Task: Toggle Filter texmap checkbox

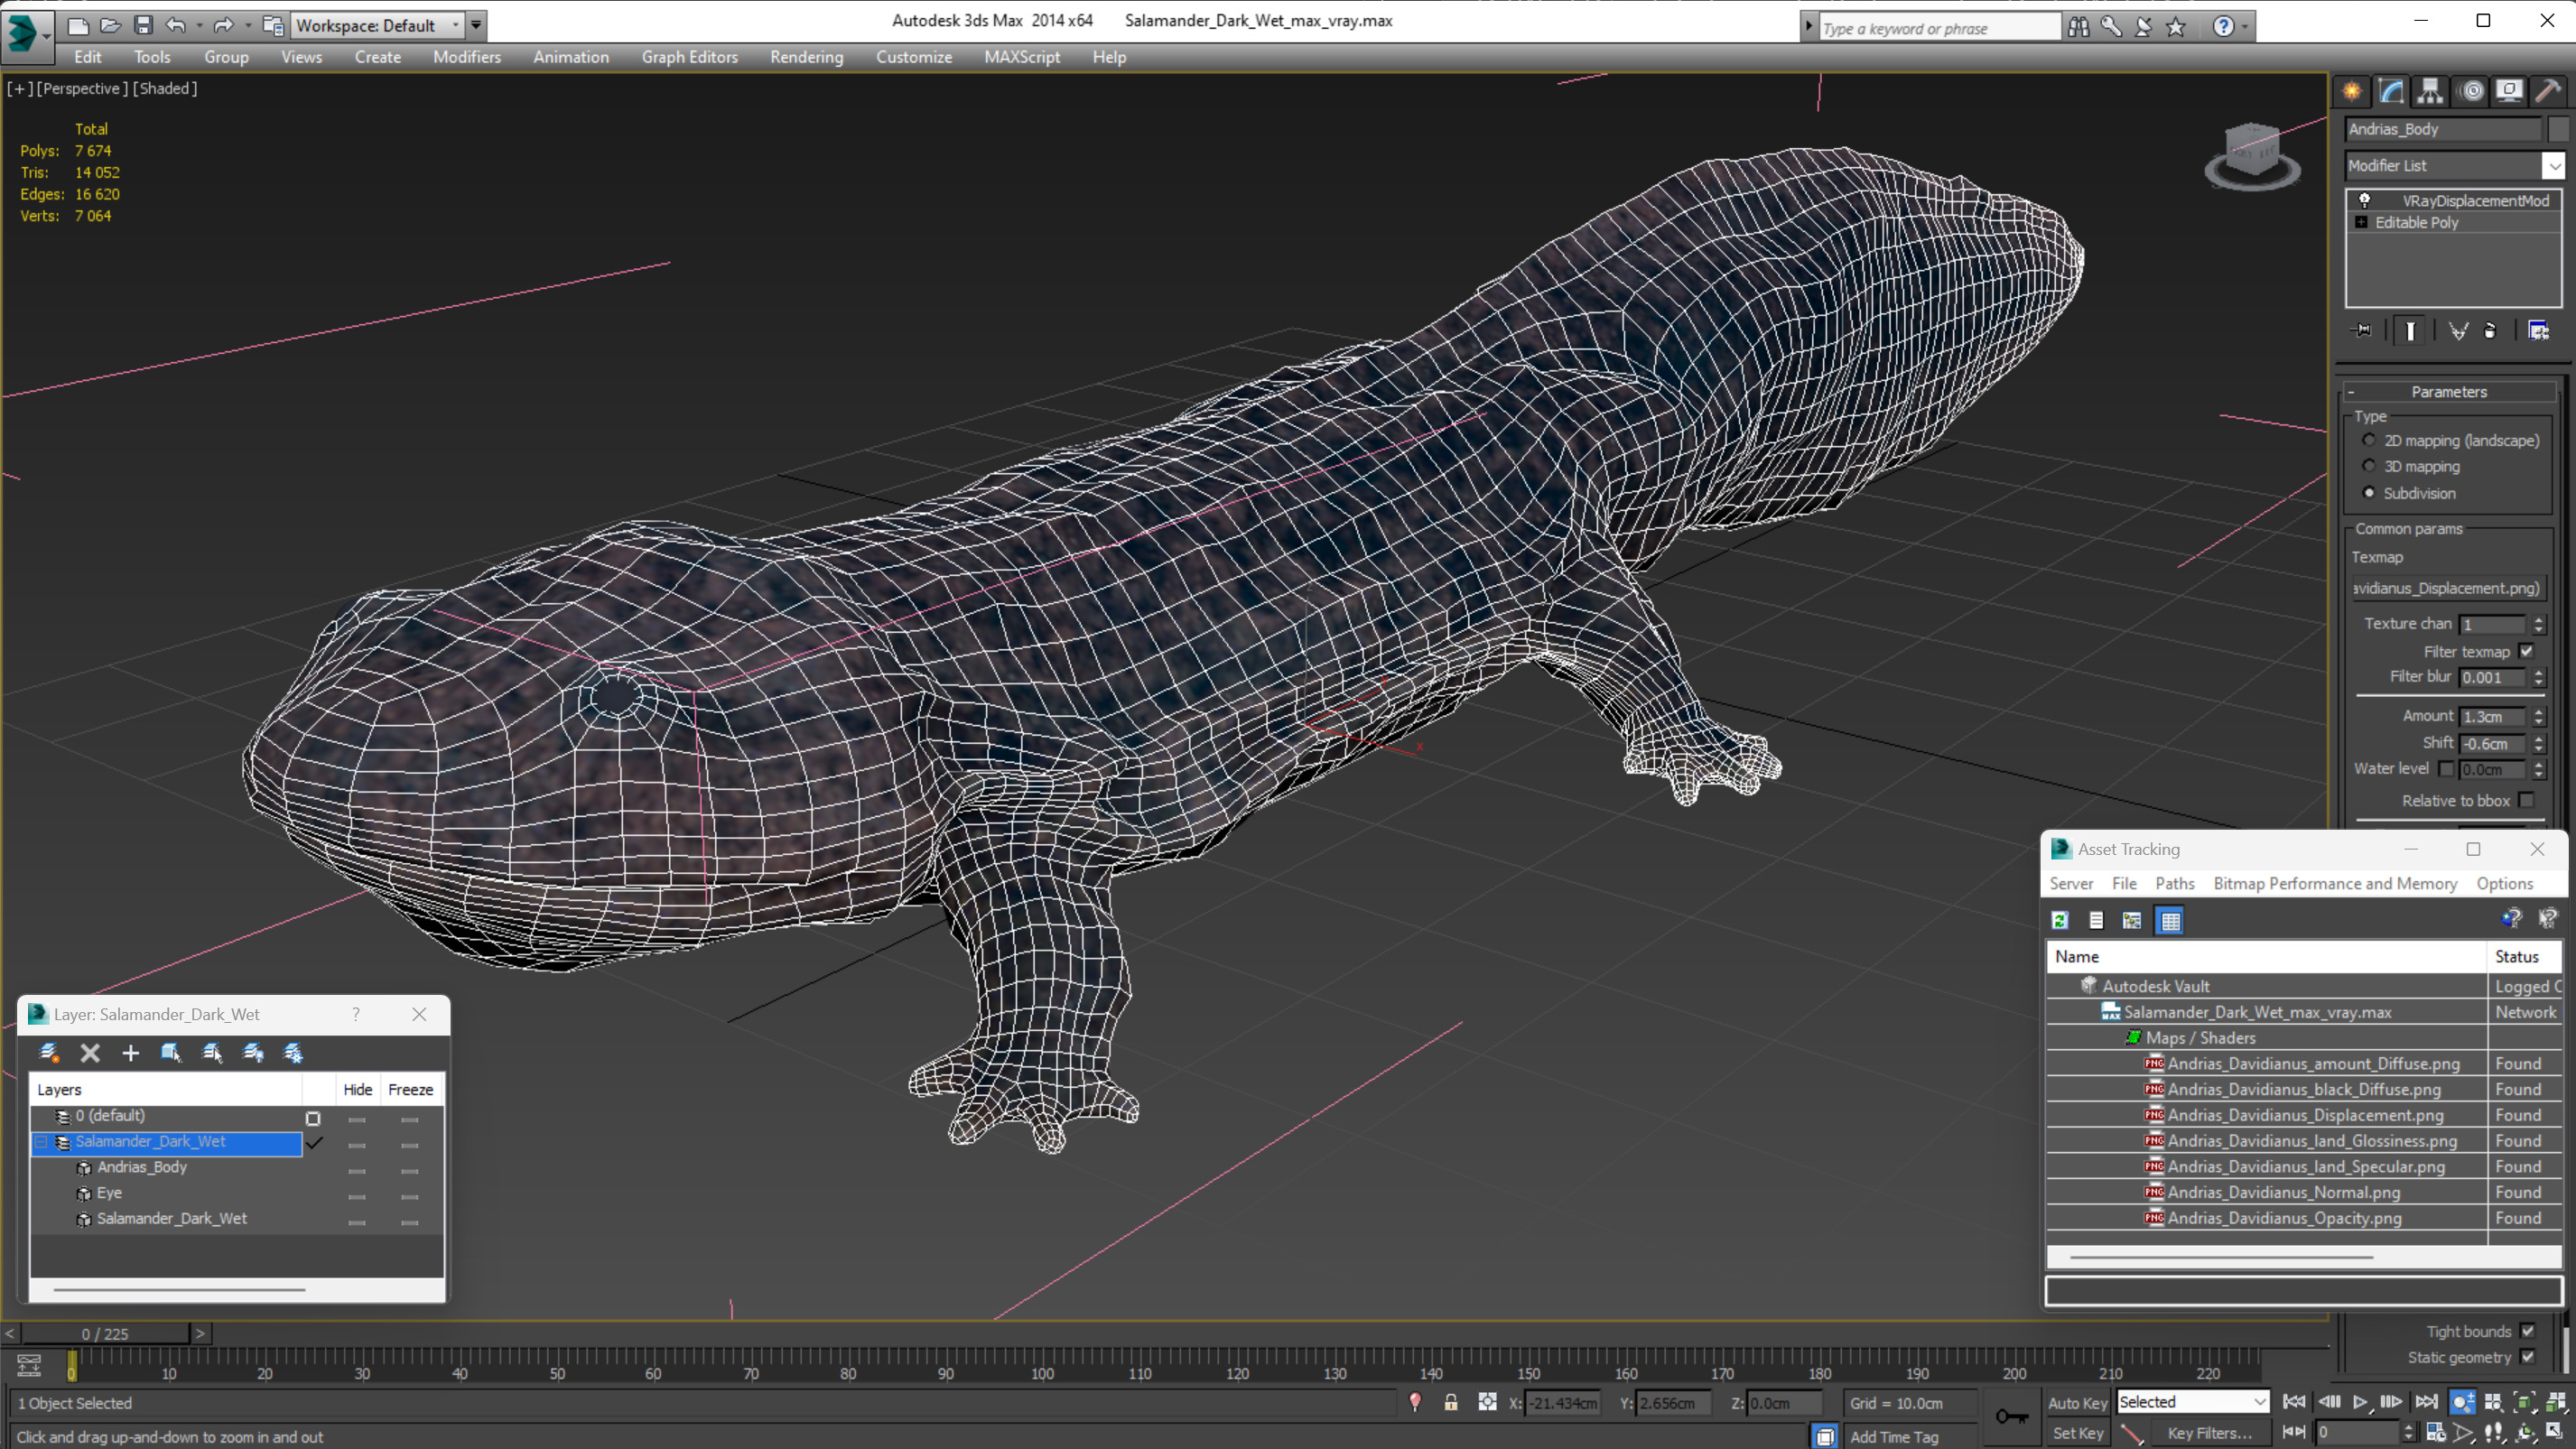Action: coord(2527,651)
